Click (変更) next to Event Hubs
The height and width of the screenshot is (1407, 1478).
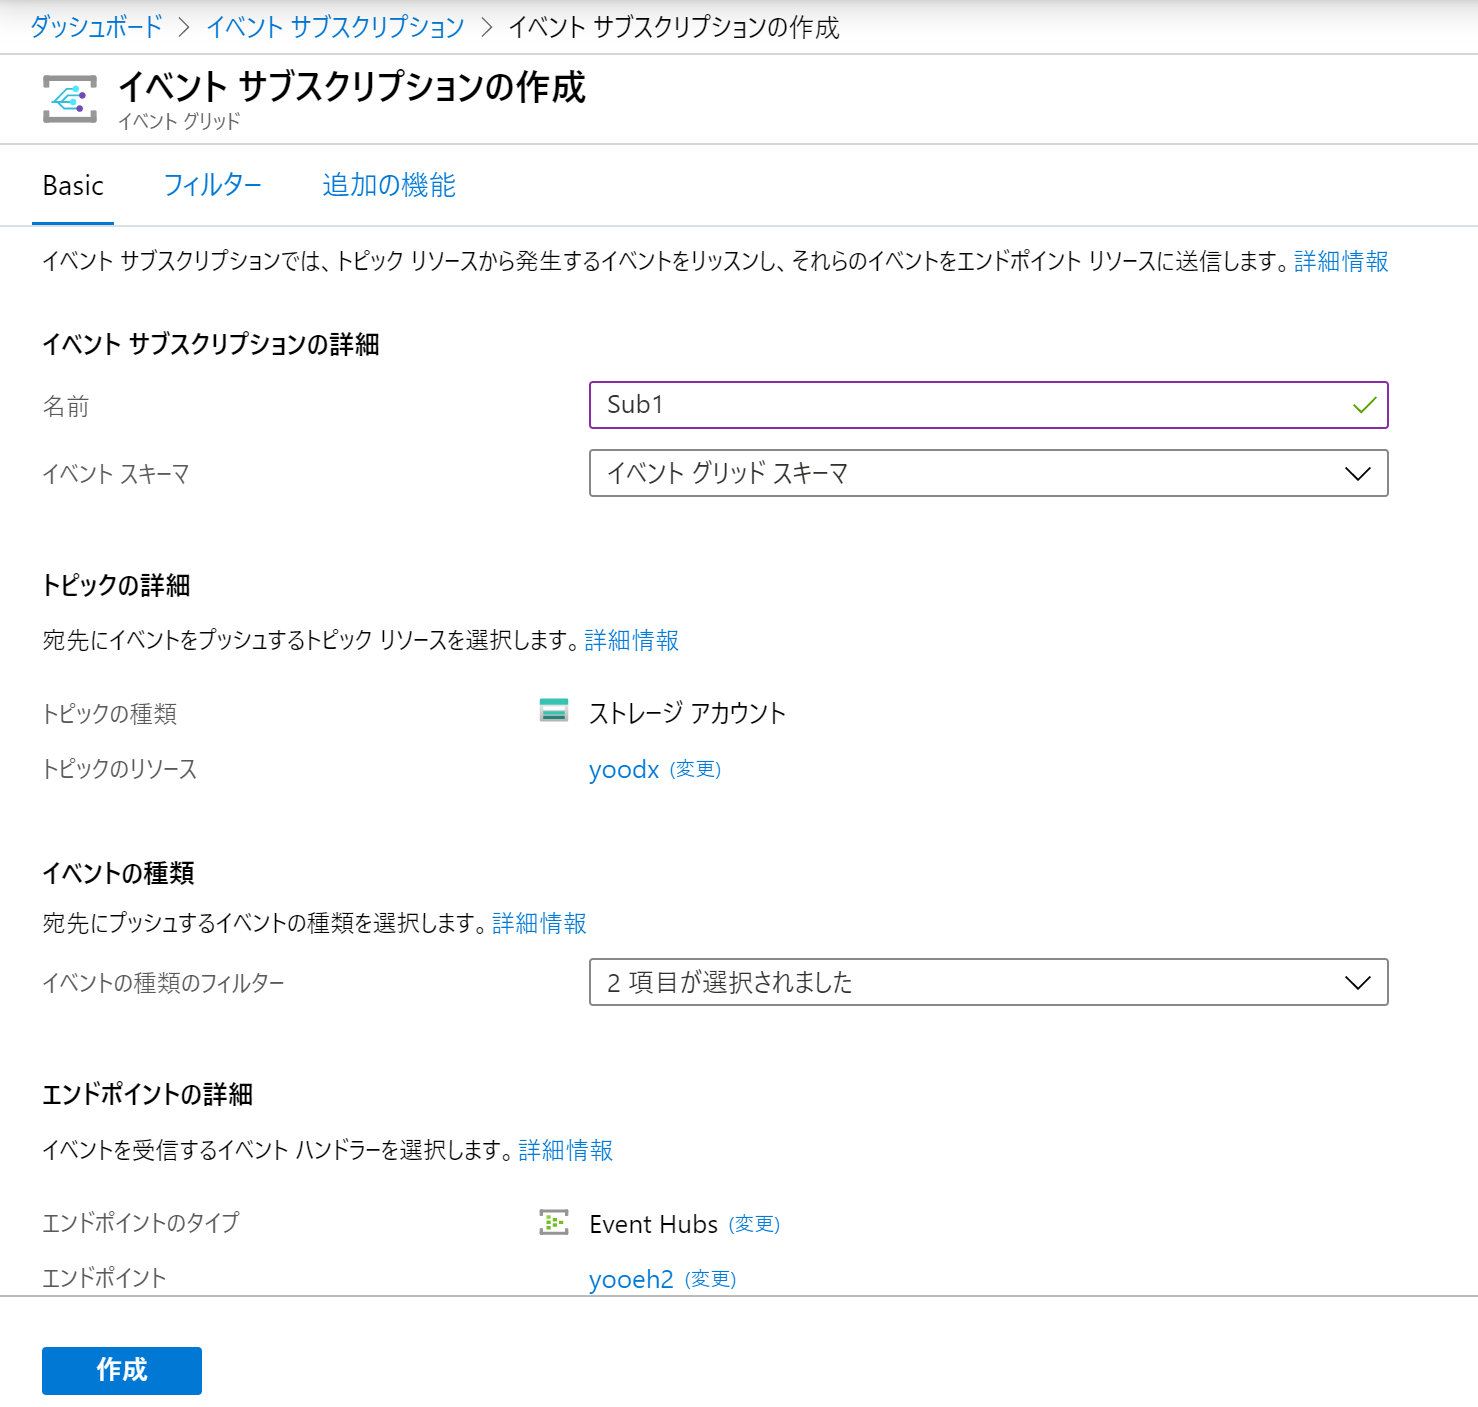[x=755, y=1224]
